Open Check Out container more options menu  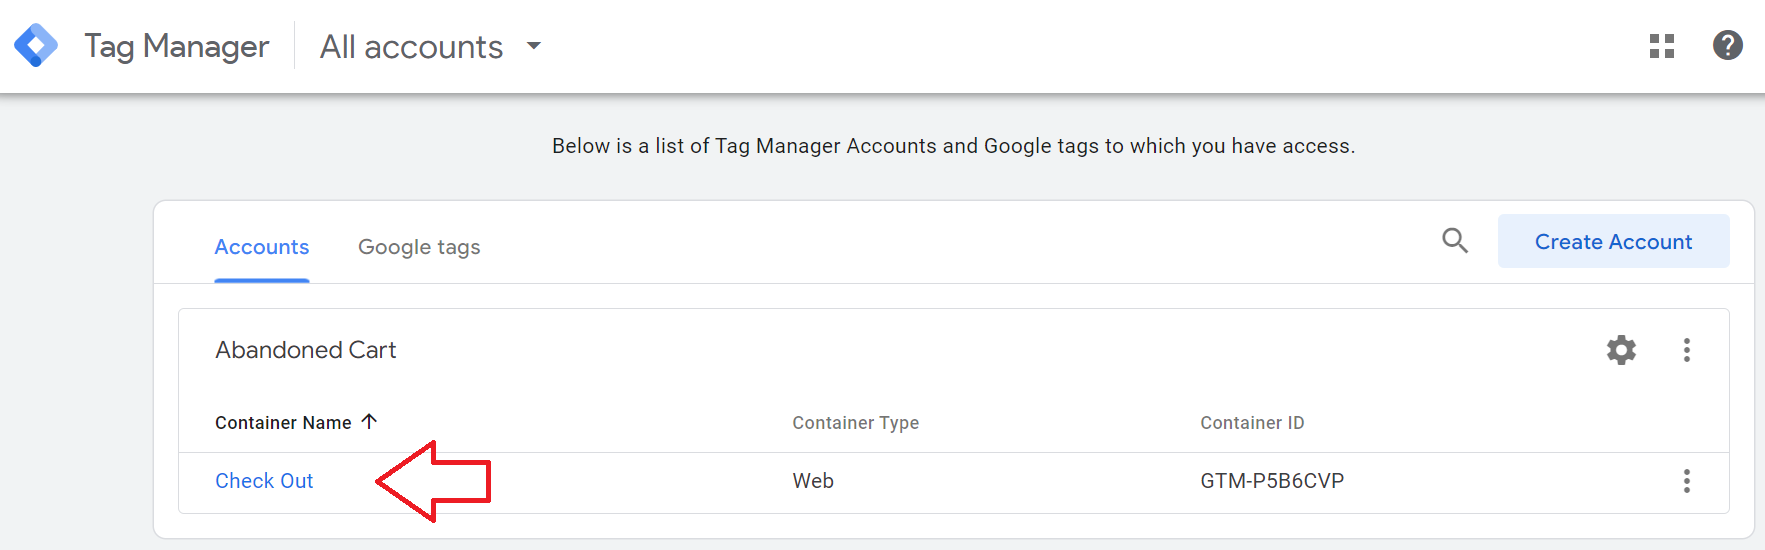(x=1687, y=481)
